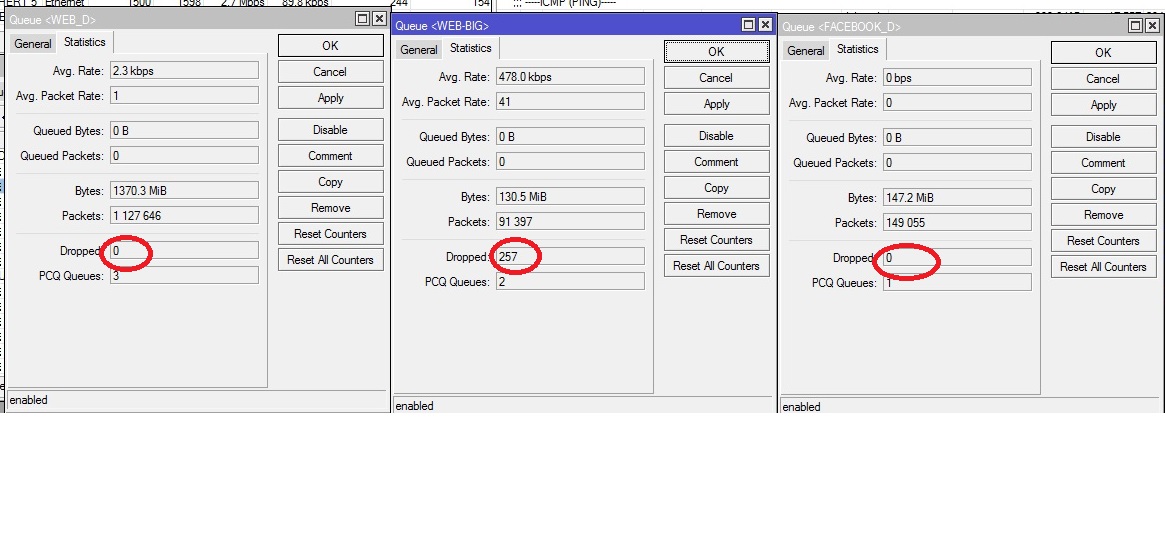Maximize the WEB_D queue window
The height and width of the screenshot is (540, 1165).
click(x=363, y=19)
